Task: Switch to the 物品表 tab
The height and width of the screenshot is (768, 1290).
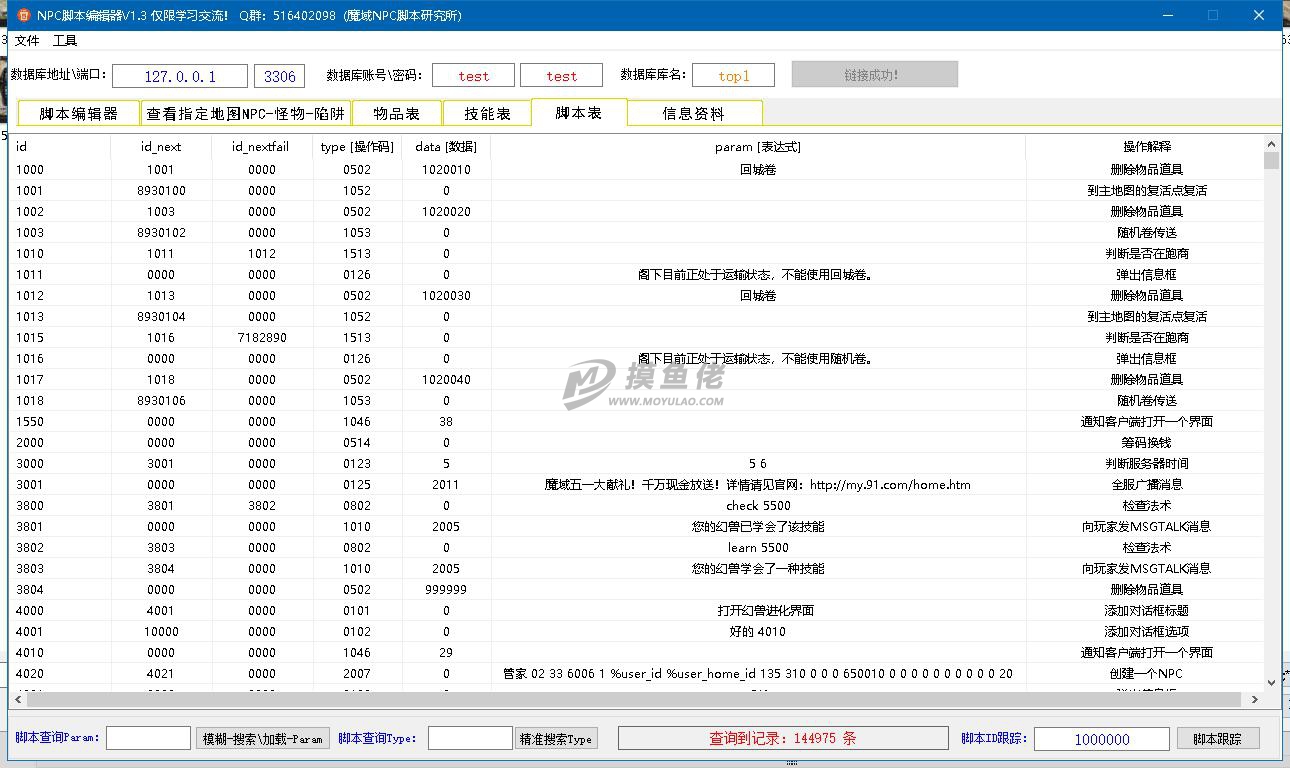Action: click(x=396, y=114)
